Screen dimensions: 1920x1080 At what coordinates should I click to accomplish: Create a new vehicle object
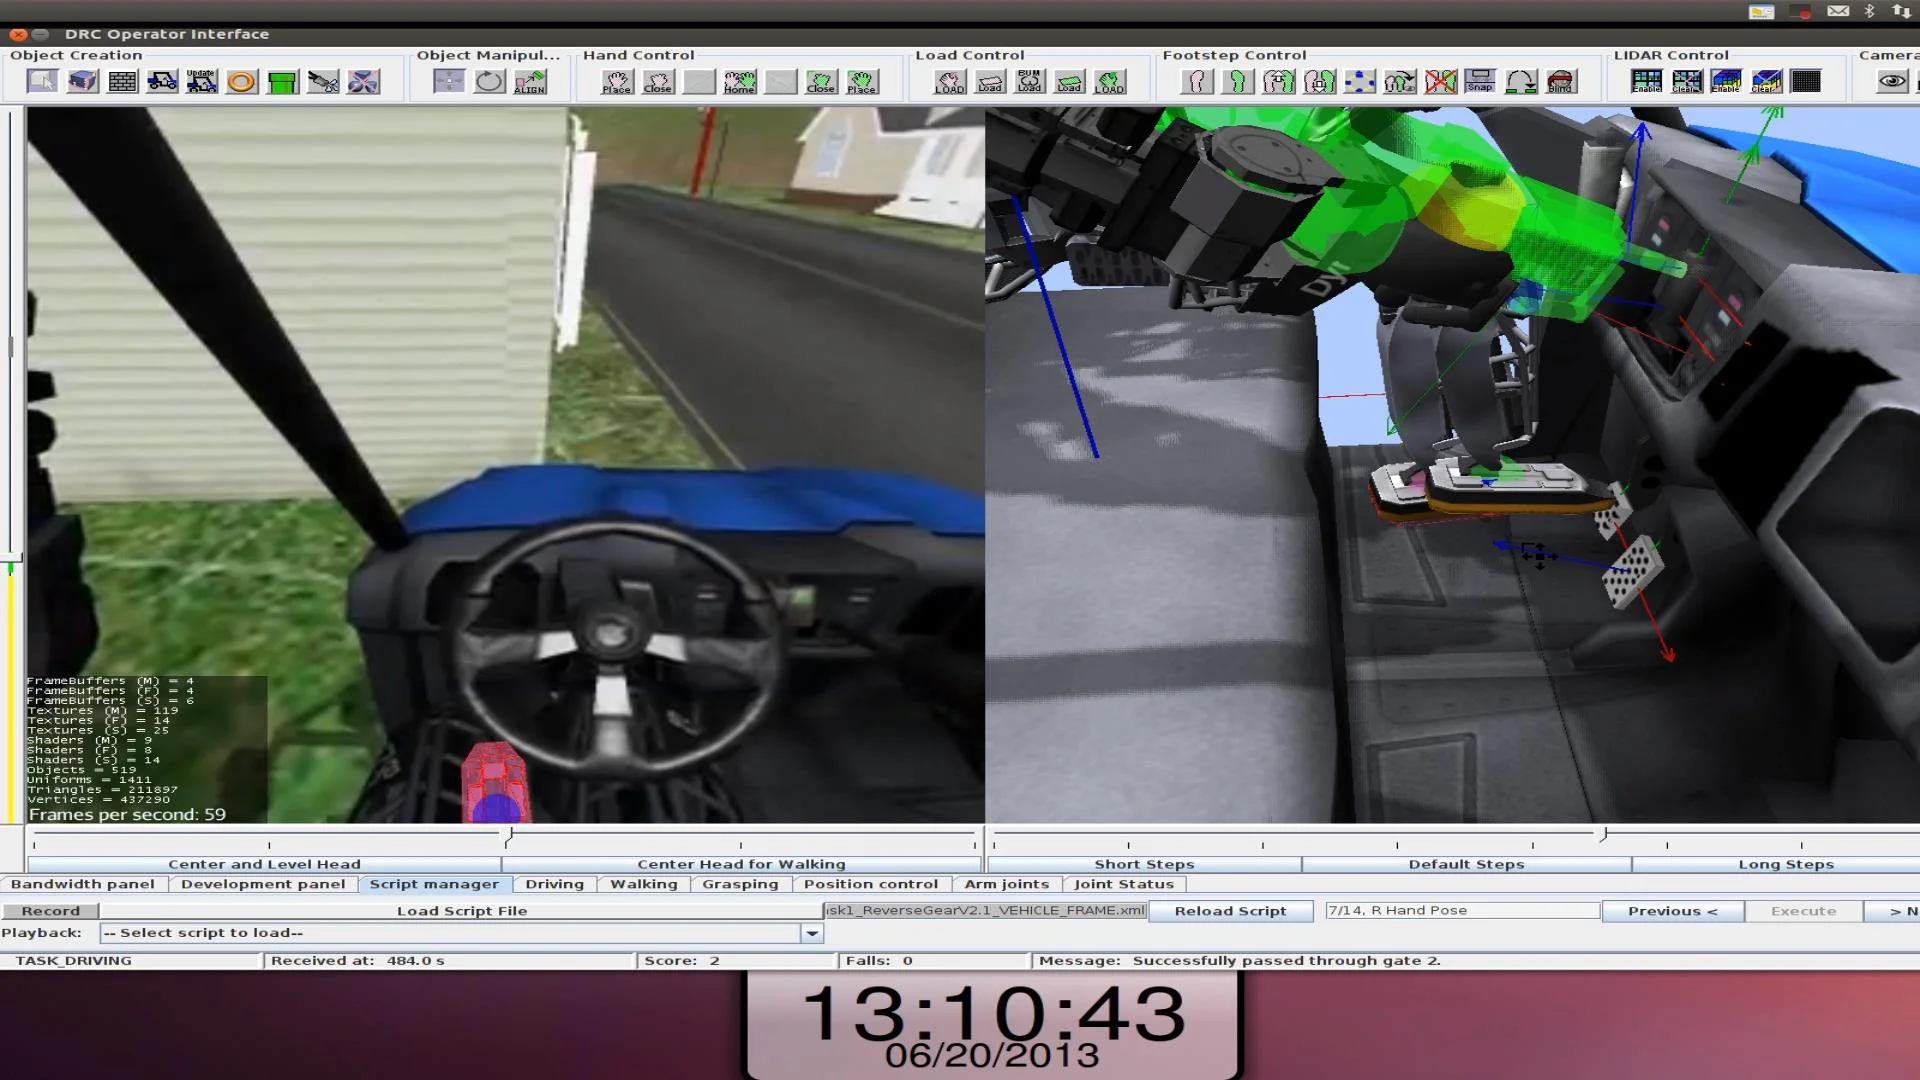pos(160,81)
